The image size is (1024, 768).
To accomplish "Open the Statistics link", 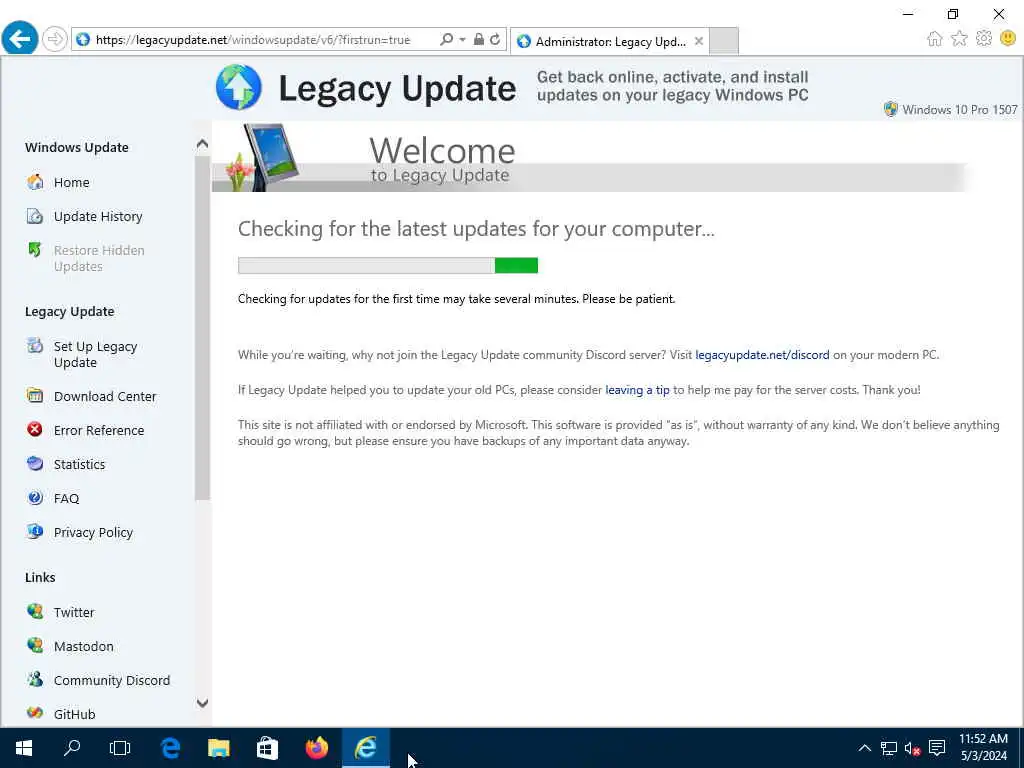I will tap(80, 464).
